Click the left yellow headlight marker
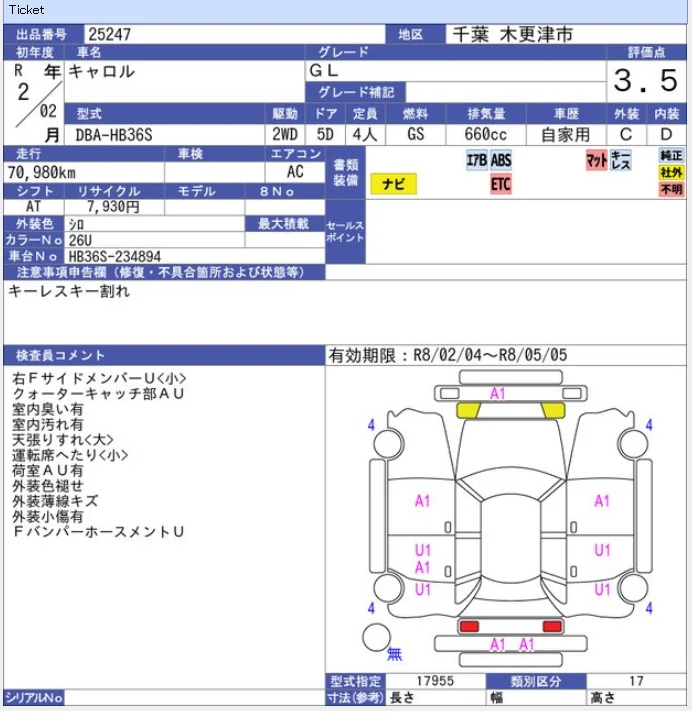Screen dimensions: 692x715 pos(468,410)
